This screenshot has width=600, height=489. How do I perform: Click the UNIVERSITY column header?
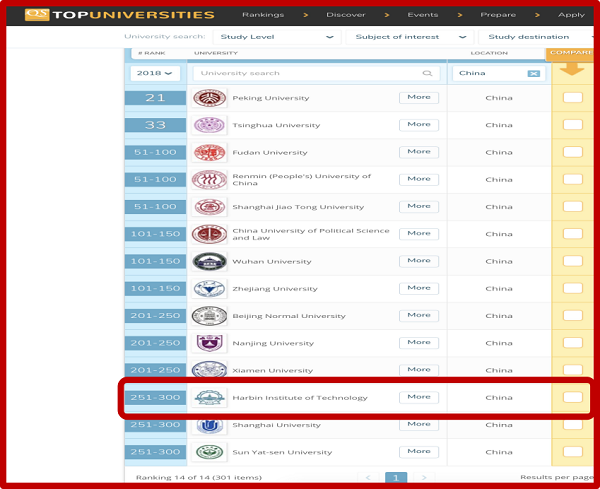pyautogui.click(x=216, y=53)
